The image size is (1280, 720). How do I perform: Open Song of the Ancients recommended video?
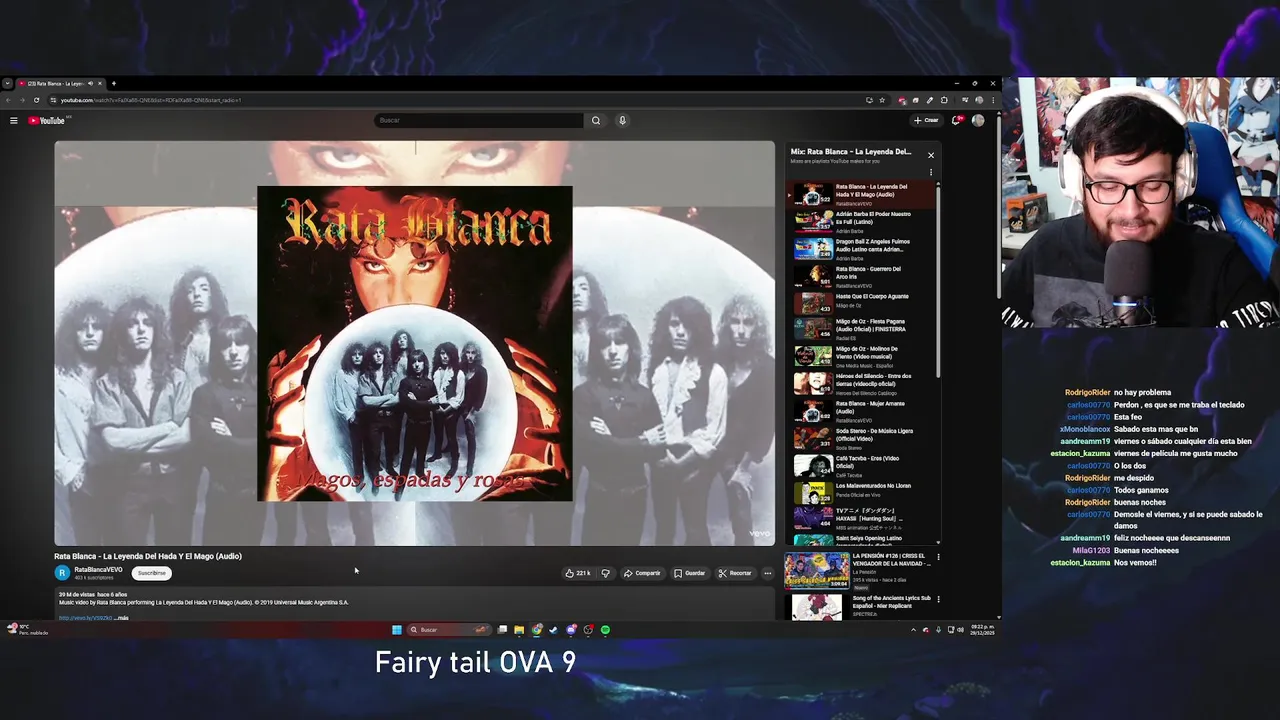858,606
